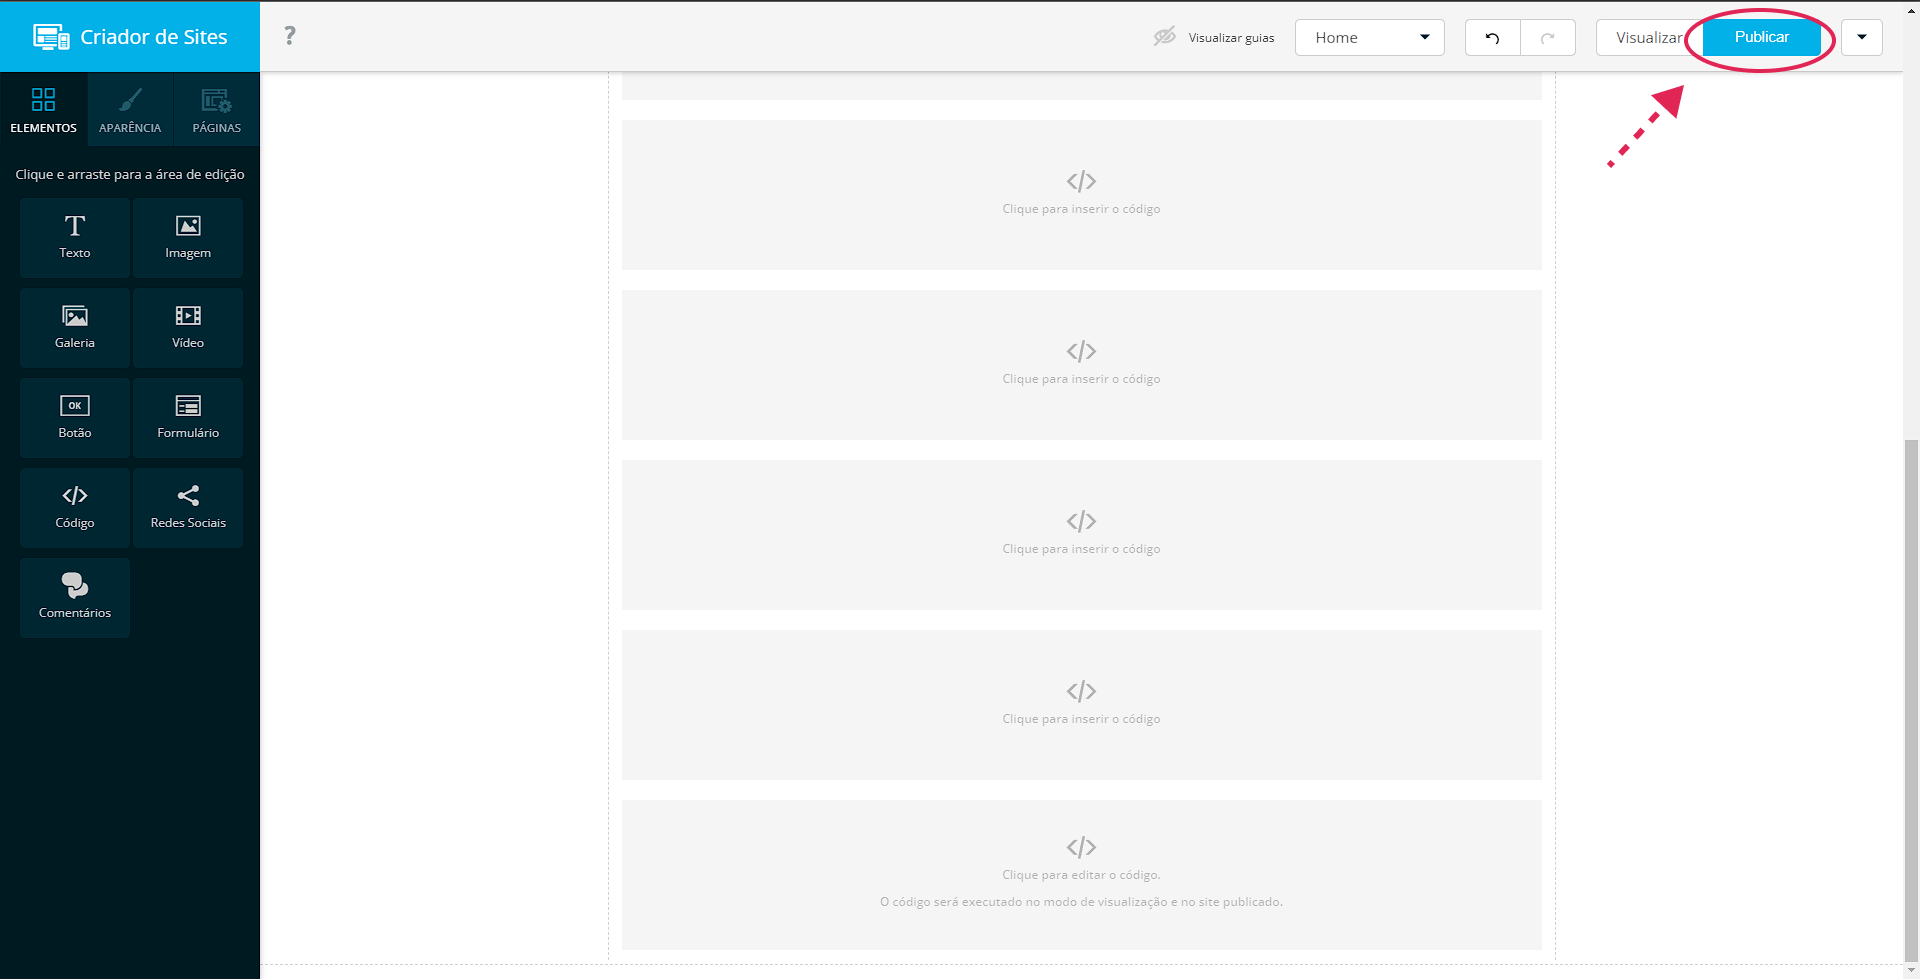Select the Comentários element
Viewport: 1920px width, 979px height.
point(75,598)
